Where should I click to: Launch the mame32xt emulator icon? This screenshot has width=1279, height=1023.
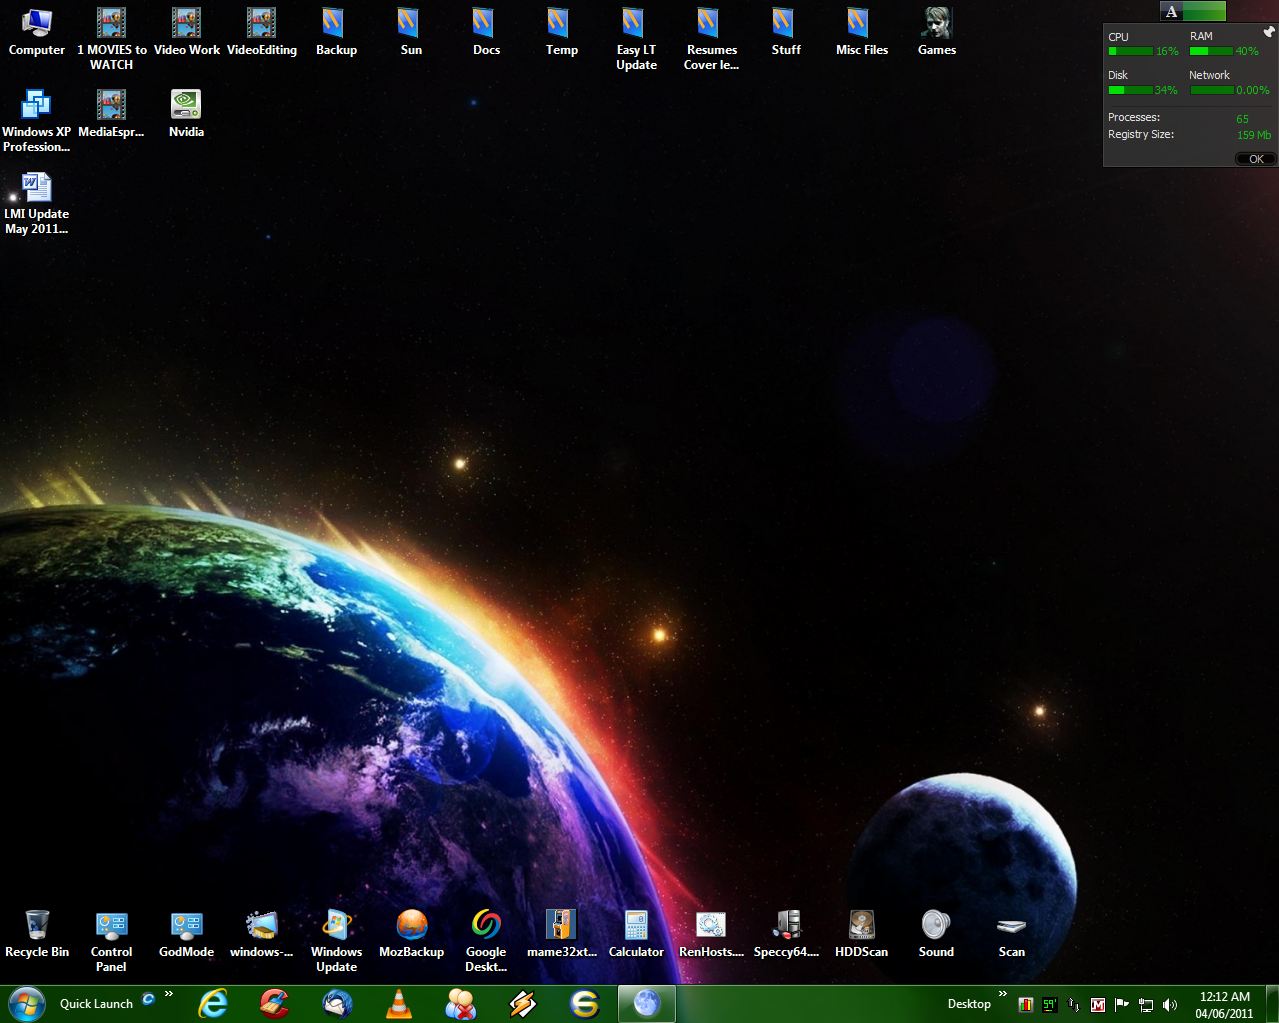point(561,934)
